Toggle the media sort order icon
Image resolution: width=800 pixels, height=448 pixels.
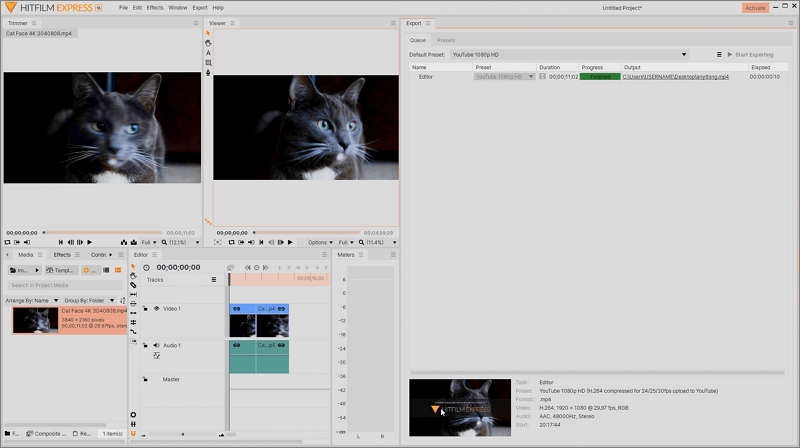pos(122,301)
